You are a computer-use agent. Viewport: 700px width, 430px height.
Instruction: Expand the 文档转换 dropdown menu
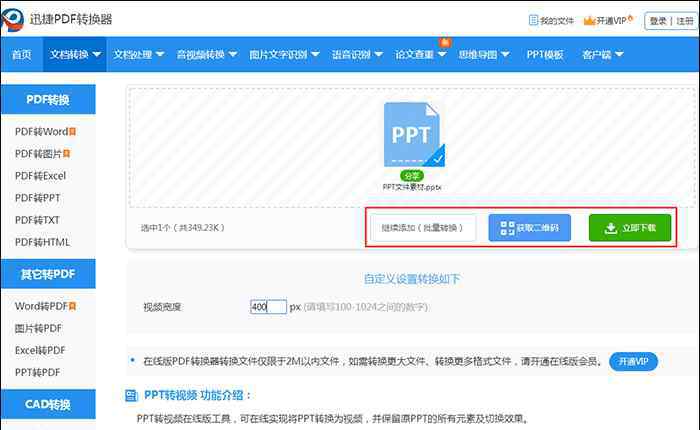[x=76, y=55]
